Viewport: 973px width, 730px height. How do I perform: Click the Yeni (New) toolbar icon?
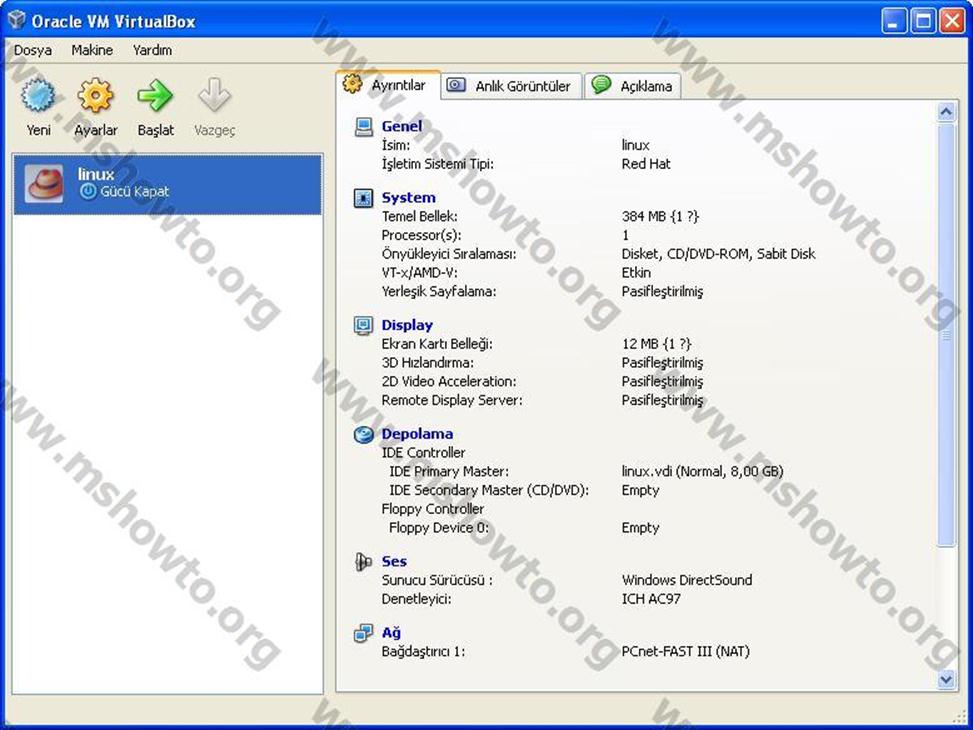coord(38,96)
